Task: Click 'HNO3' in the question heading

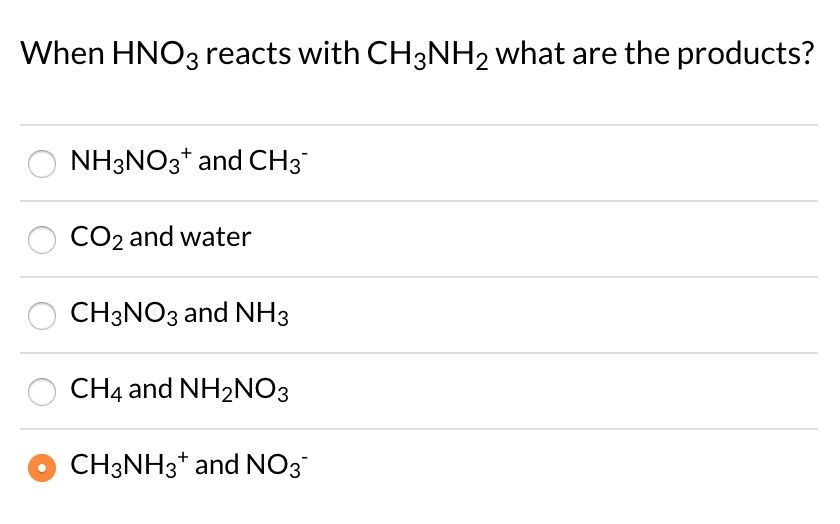Action: pyautogui.click(x=122, y=52)
